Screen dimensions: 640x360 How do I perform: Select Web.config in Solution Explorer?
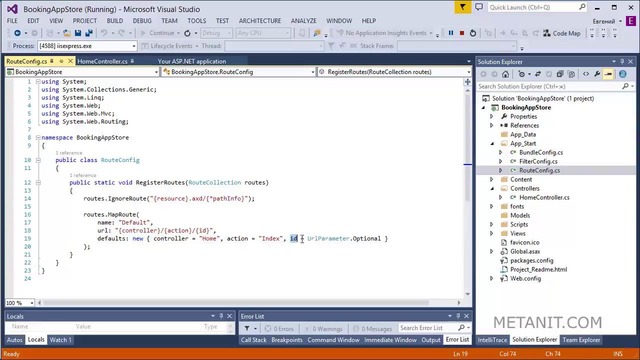click(x=525, y=278)
